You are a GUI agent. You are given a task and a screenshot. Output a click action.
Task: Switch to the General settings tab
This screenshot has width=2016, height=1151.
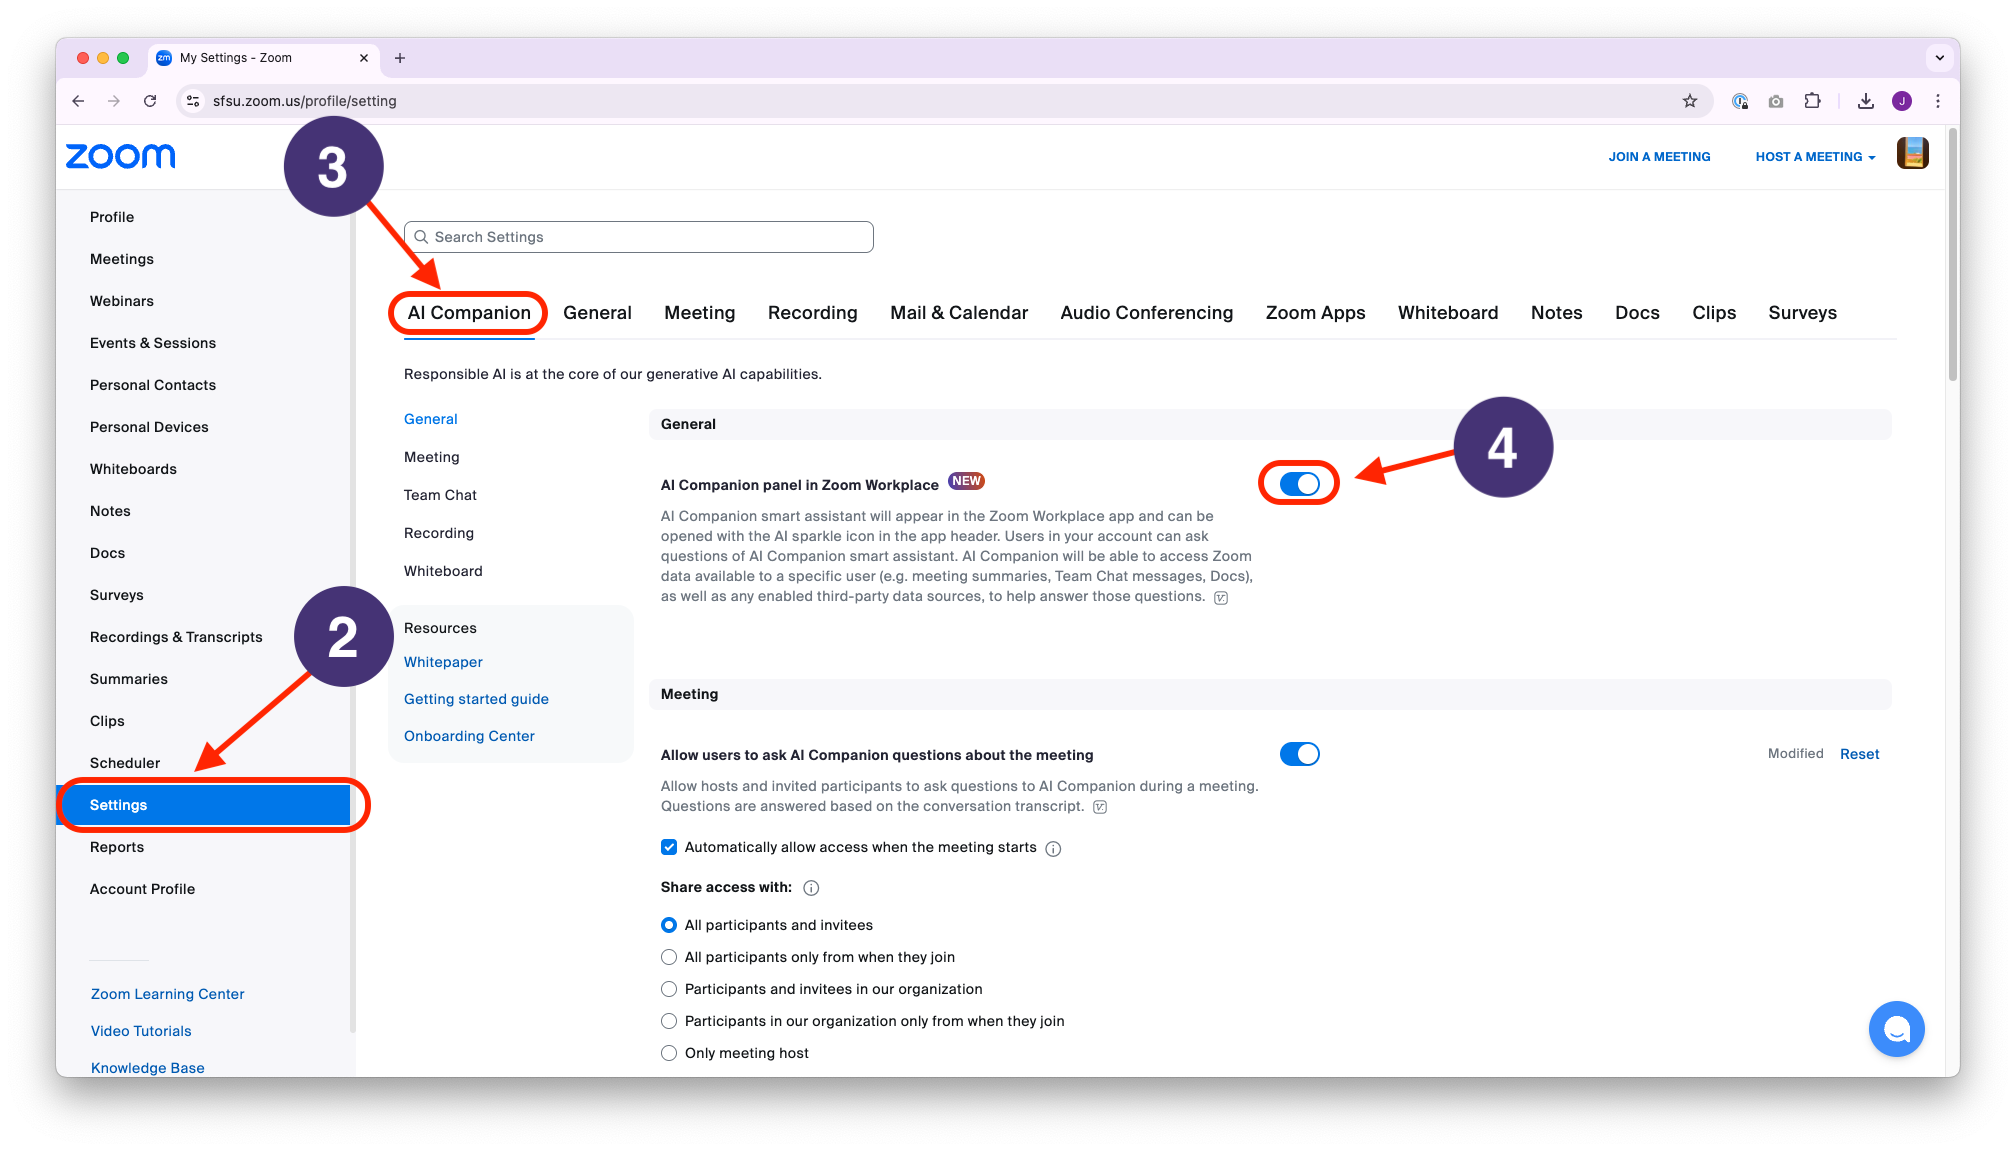click(597, 313)
